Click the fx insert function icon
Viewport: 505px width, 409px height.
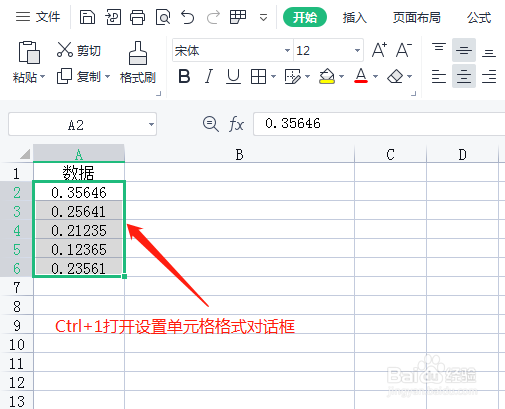236,124
